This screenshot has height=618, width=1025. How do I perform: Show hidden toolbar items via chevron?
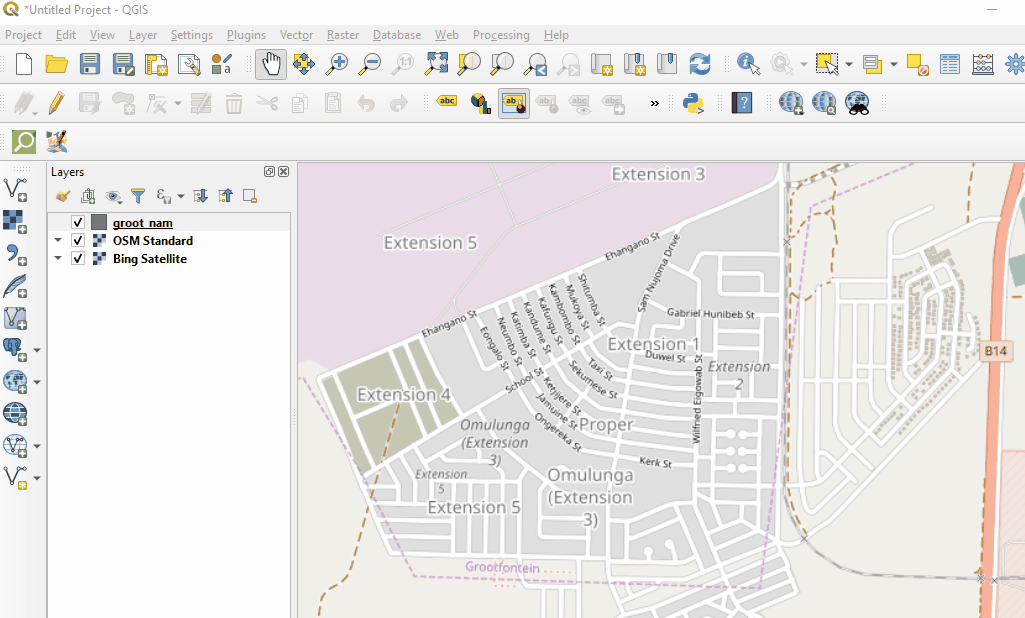(655, 103)
